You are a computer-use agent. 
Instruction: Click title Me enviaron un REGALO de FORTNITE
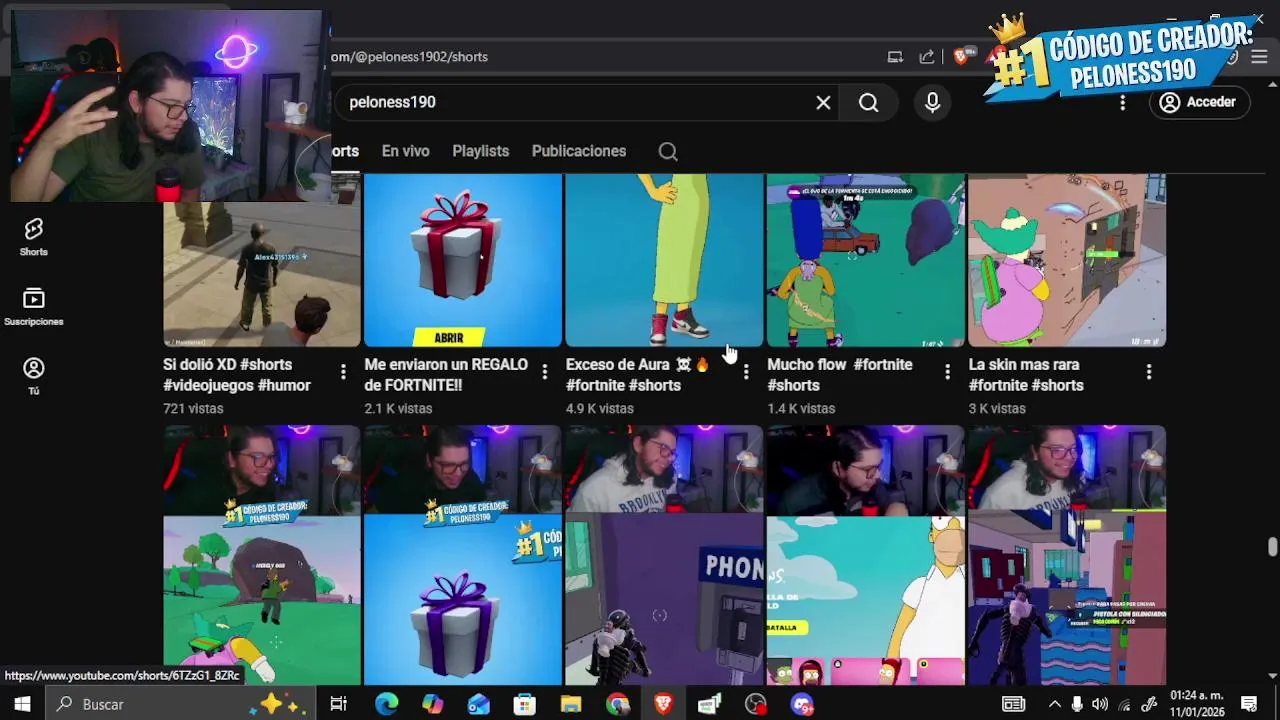(446, 375)
